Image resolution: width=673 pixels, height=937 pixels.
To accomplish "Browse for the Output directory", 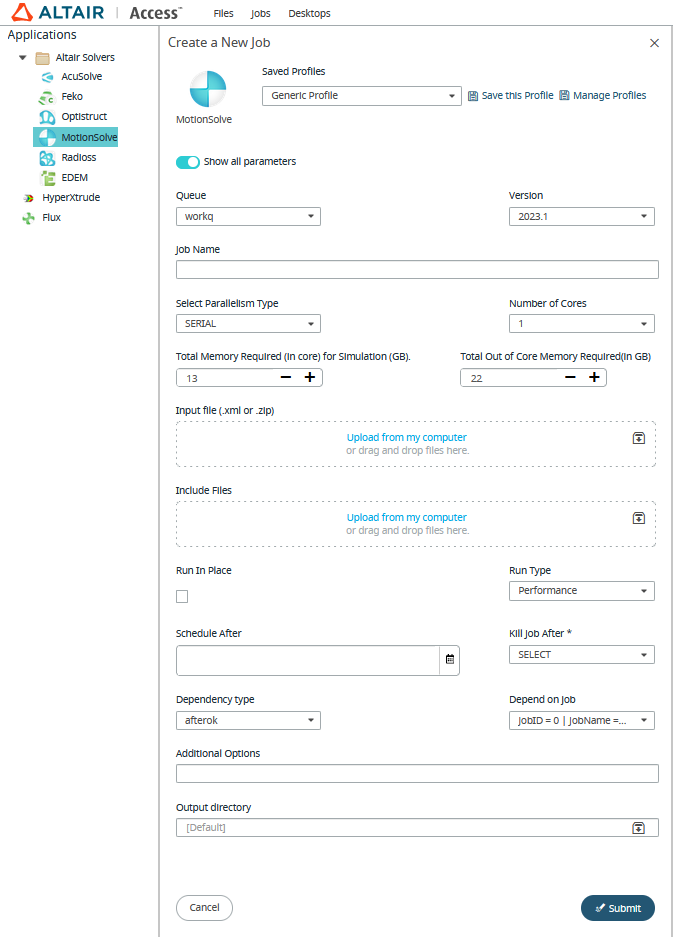I will 639,828.
